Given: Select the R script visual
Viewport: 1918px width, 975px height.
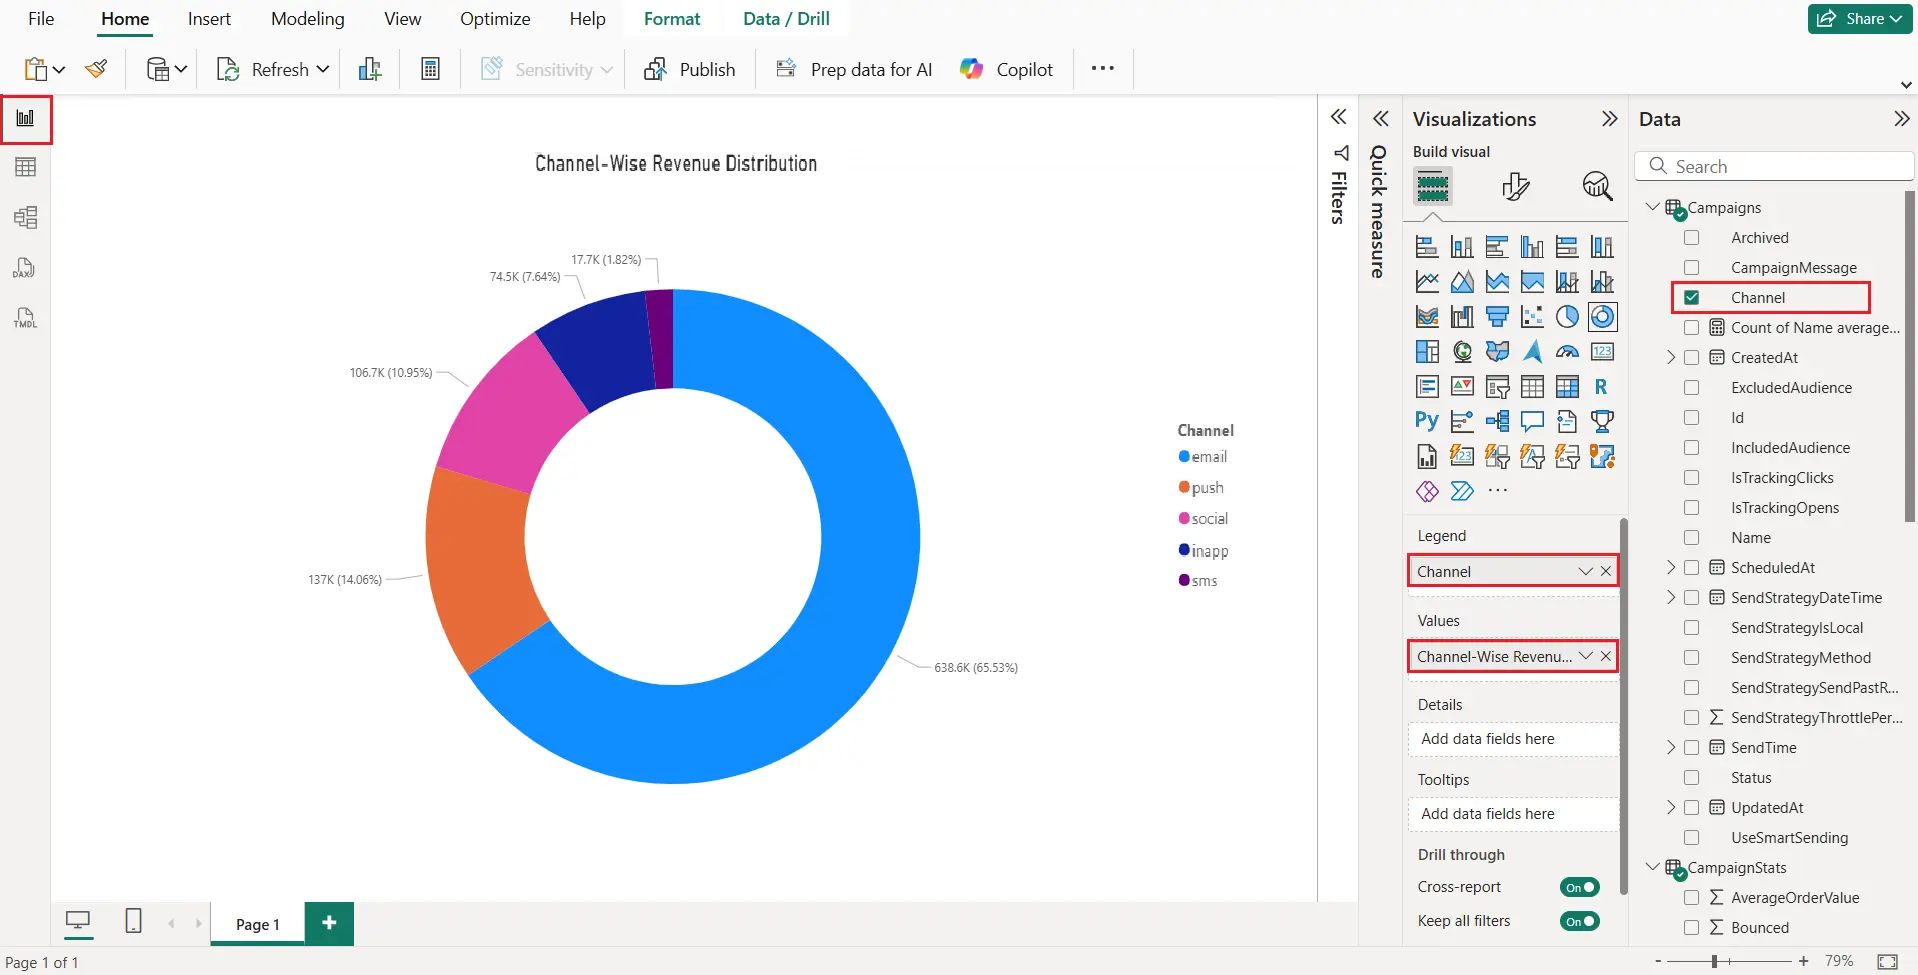Looking at the screenshot, I should pos(1601,386).
